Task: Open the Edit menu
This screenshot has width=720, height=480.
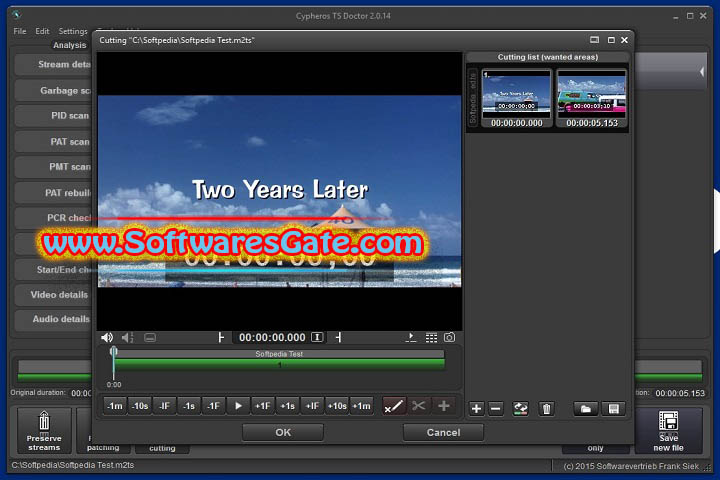Action: pos(42,31)
